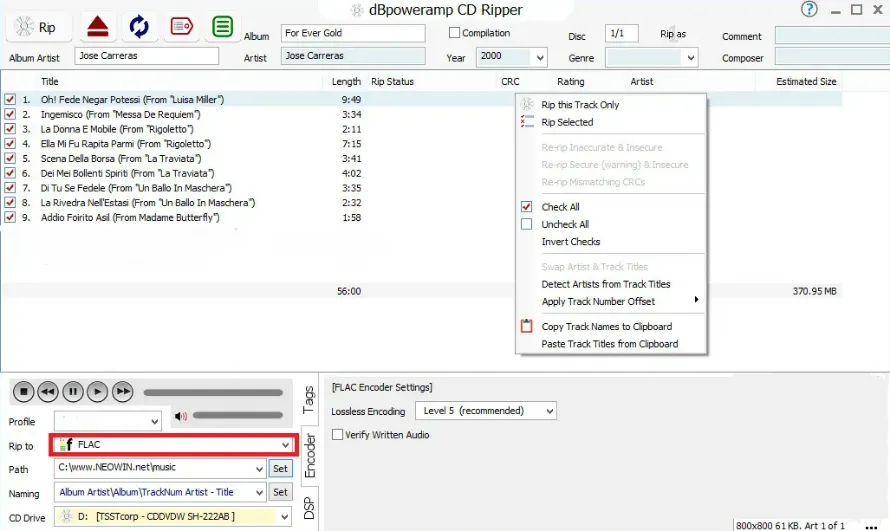Click the three dots icon near album art info
890x531 pixels.
click(871, 527)
